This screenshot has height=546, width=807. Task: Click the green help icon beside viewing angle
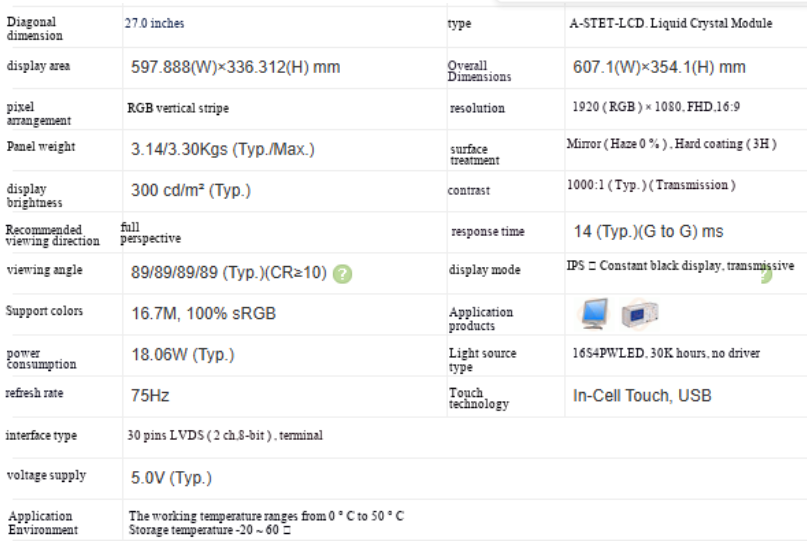342,274
